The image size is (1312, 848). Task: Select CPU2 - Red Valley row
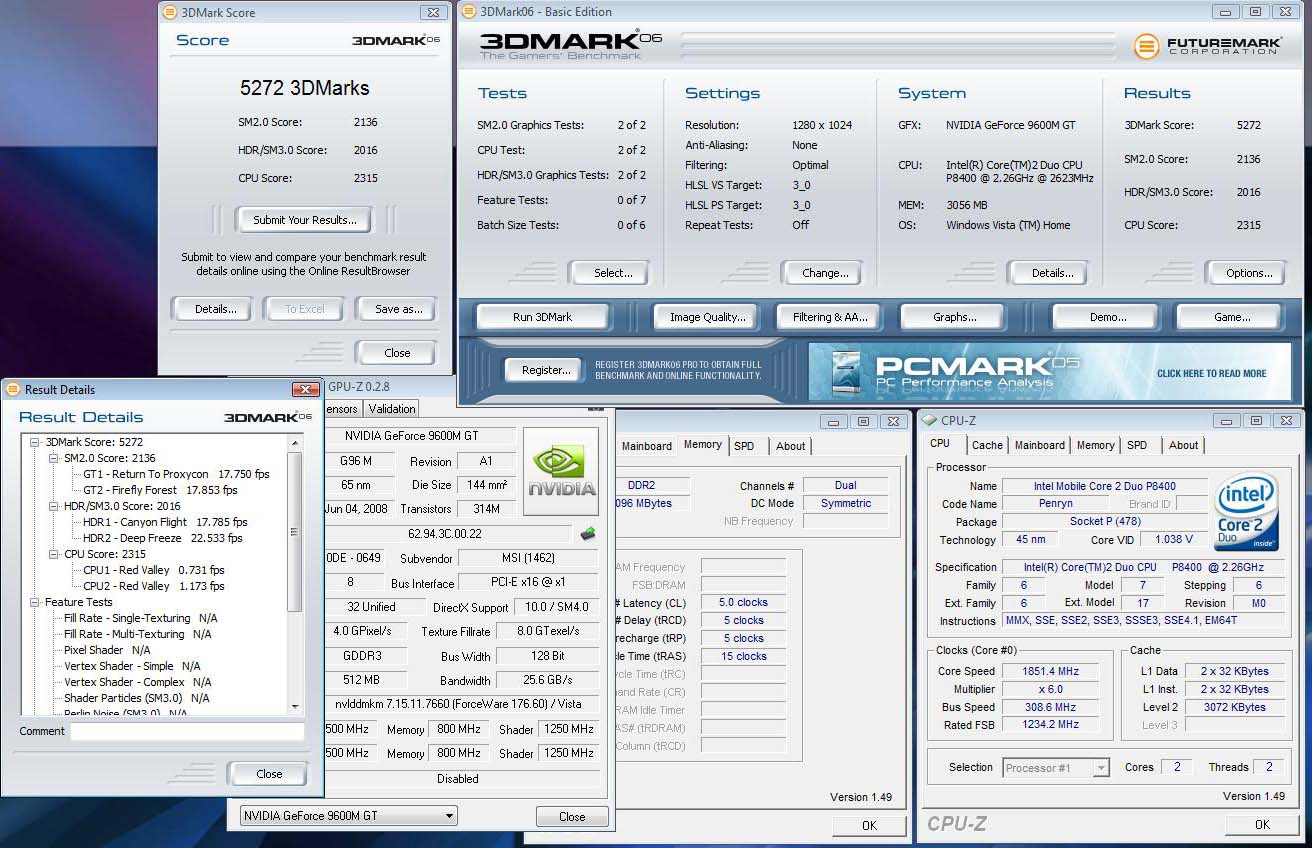tap(153, 586)
